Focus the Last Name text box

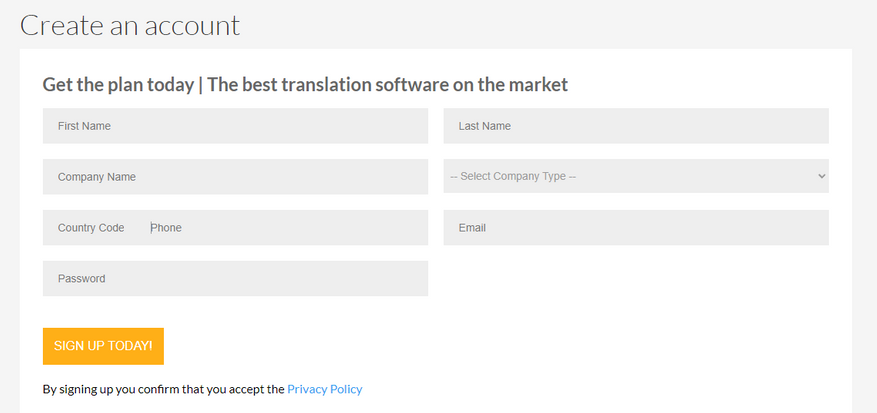(x=636, y=126)
